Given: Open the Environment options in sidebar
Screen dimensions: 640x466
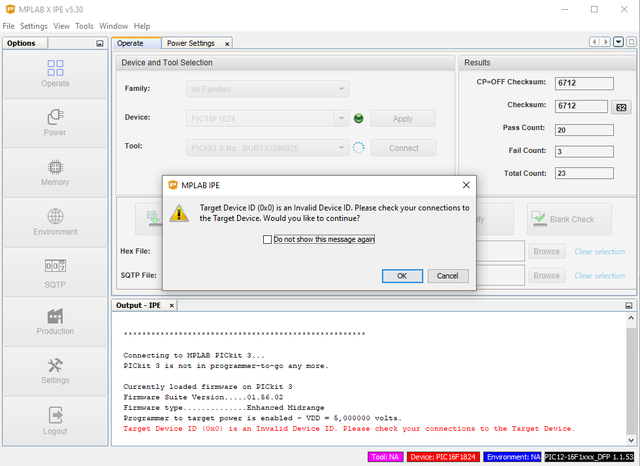Looking at the screenshot, I should pyautogui.click(x=55, y=222).
